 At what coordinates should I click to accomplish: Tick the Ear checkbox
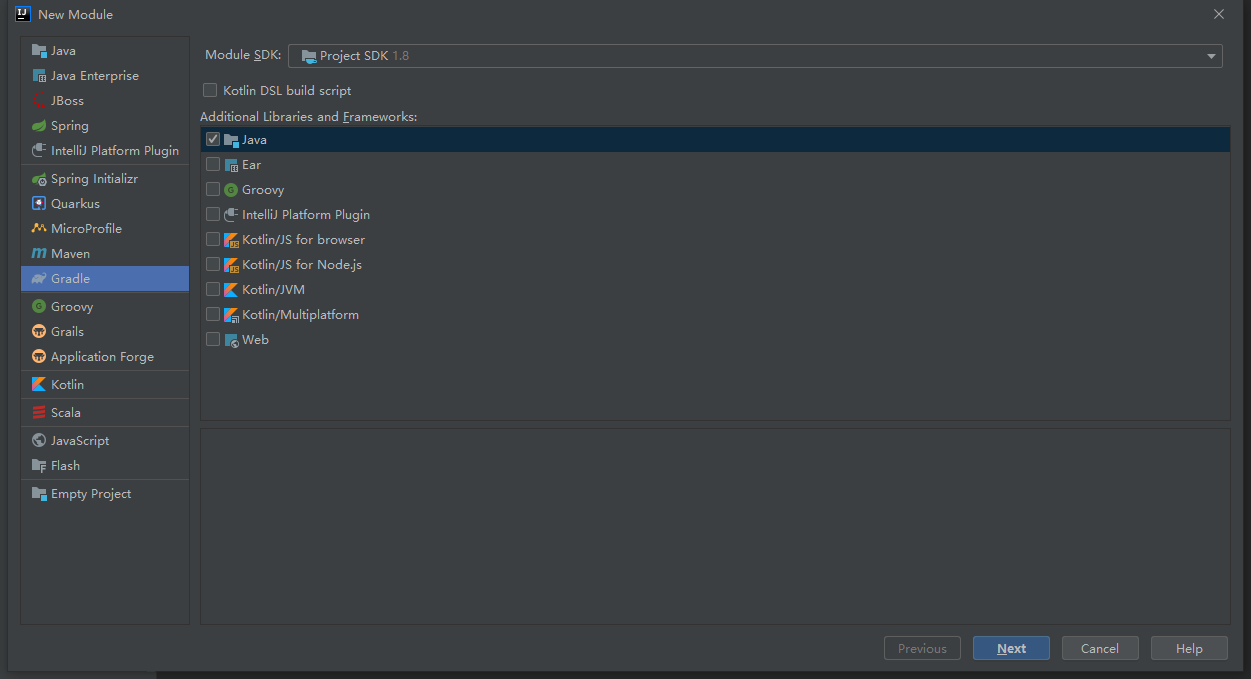coord(213,164)
